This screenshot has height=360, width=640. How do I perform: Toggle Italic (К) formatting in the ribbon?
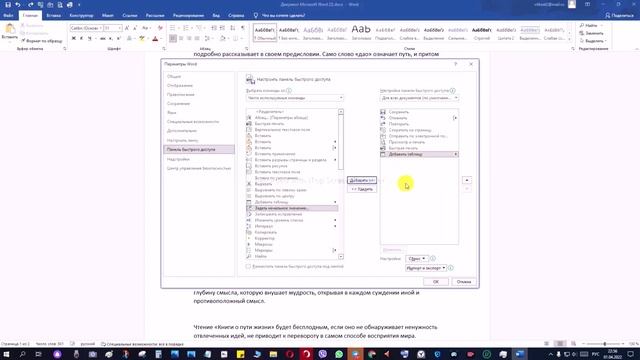[82, 38]
